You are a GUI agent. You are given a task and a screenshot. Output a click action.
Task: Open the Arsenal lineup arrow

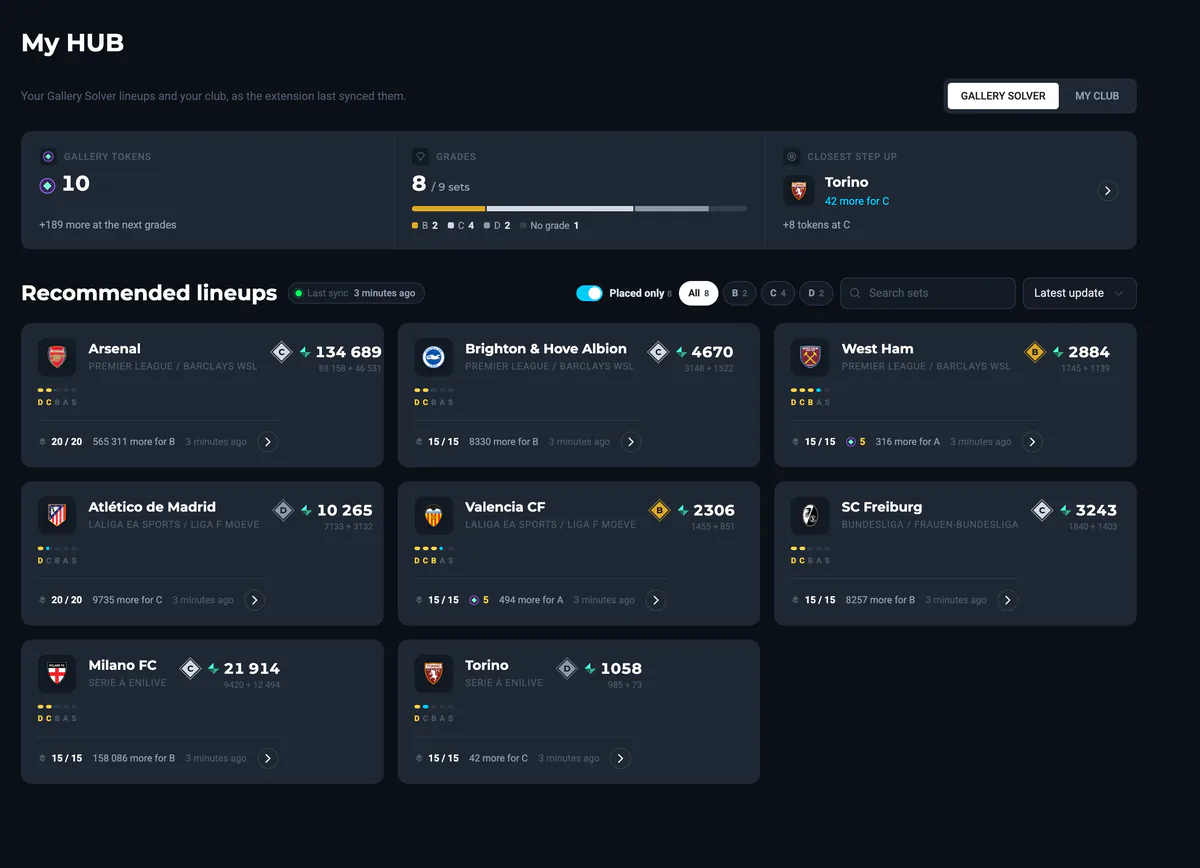coord(267,442)
